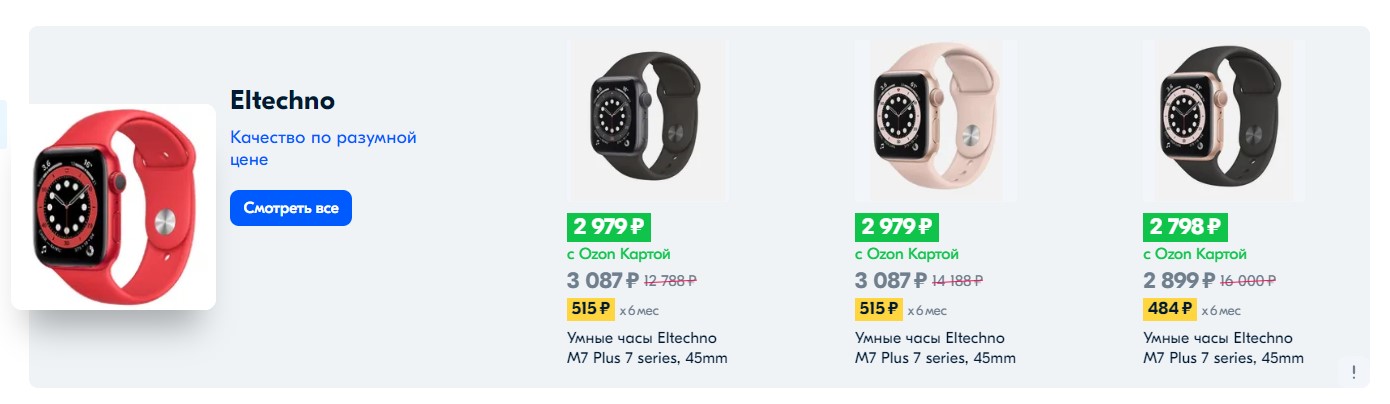Click the first product's green 2 979 ₽ price
Screen dimensions: 1390x404
pyautogui.click(x=608, y=227)
